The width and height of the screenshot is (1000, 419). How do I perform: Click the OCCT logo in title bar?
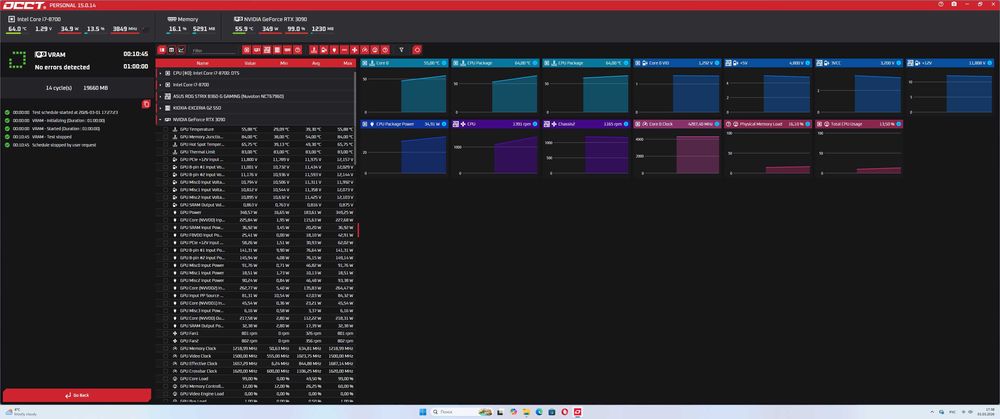click(22, 4)
